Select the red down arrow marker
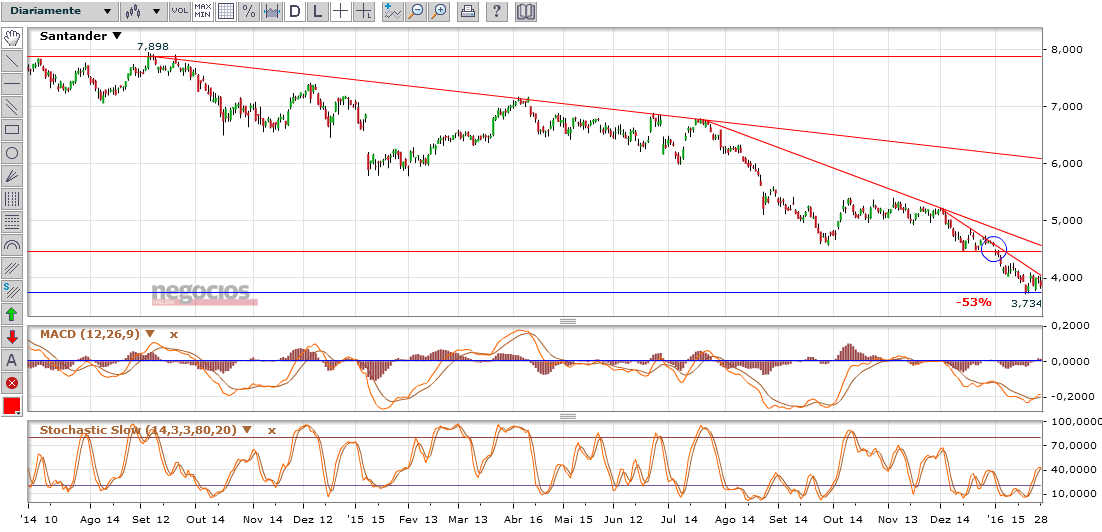The image size is (1102, 532). click(x=12, y=337)
